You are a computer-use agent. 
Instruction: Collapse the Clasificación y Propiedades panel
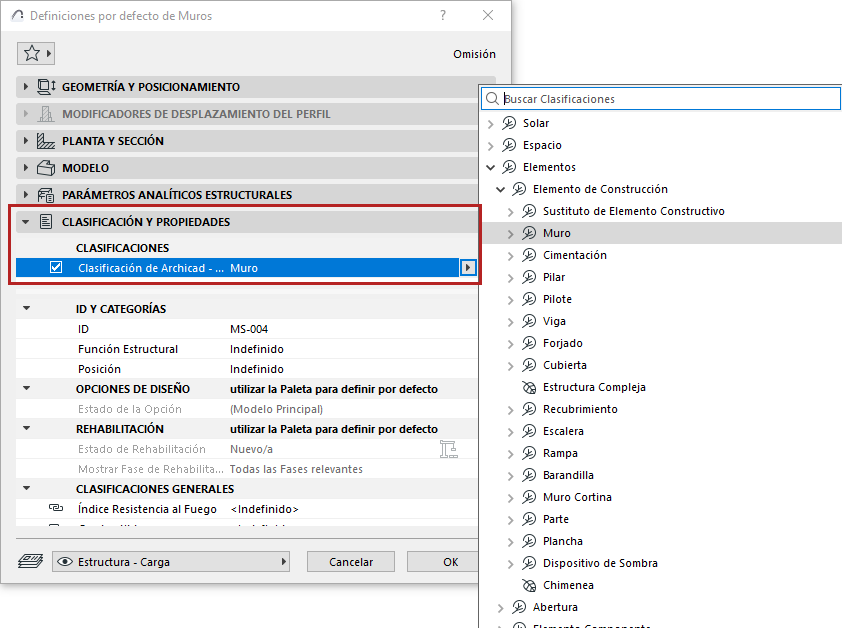coord(25,222)
